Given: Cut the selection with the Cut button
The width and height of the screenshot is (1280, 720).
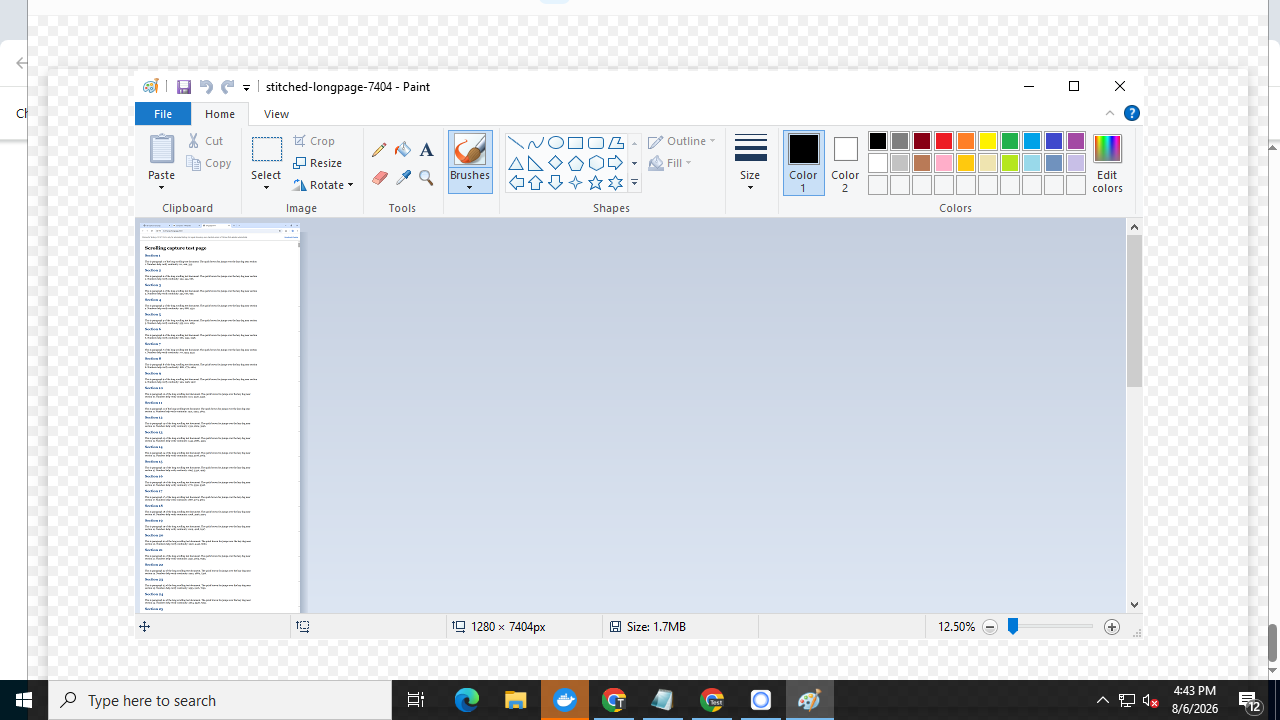Looking at the screenshot, I should pos(206,141).
